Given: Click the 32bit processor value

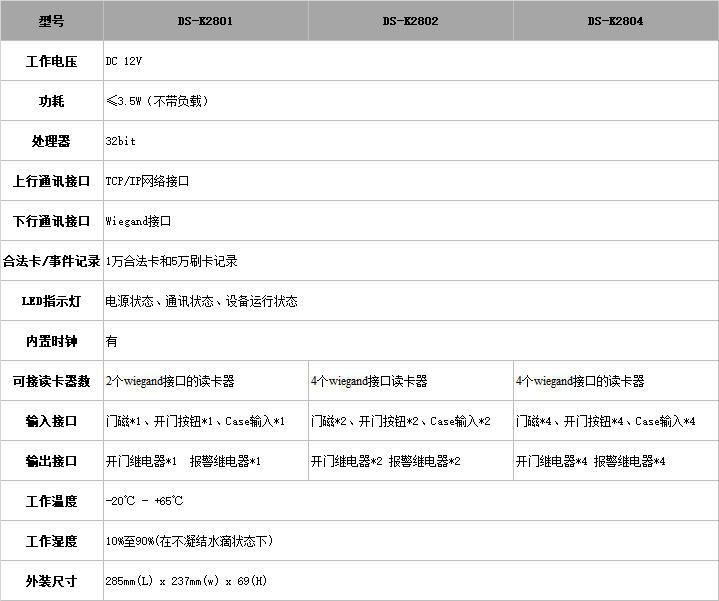Looking at the screenshot, I should click(120, 141).
